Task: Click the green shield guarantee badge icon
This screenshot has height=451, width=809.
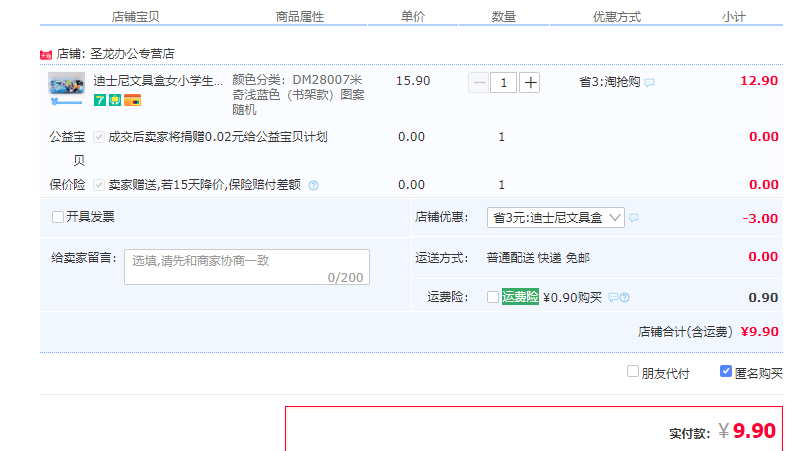Action: click(x=115, y=100)
